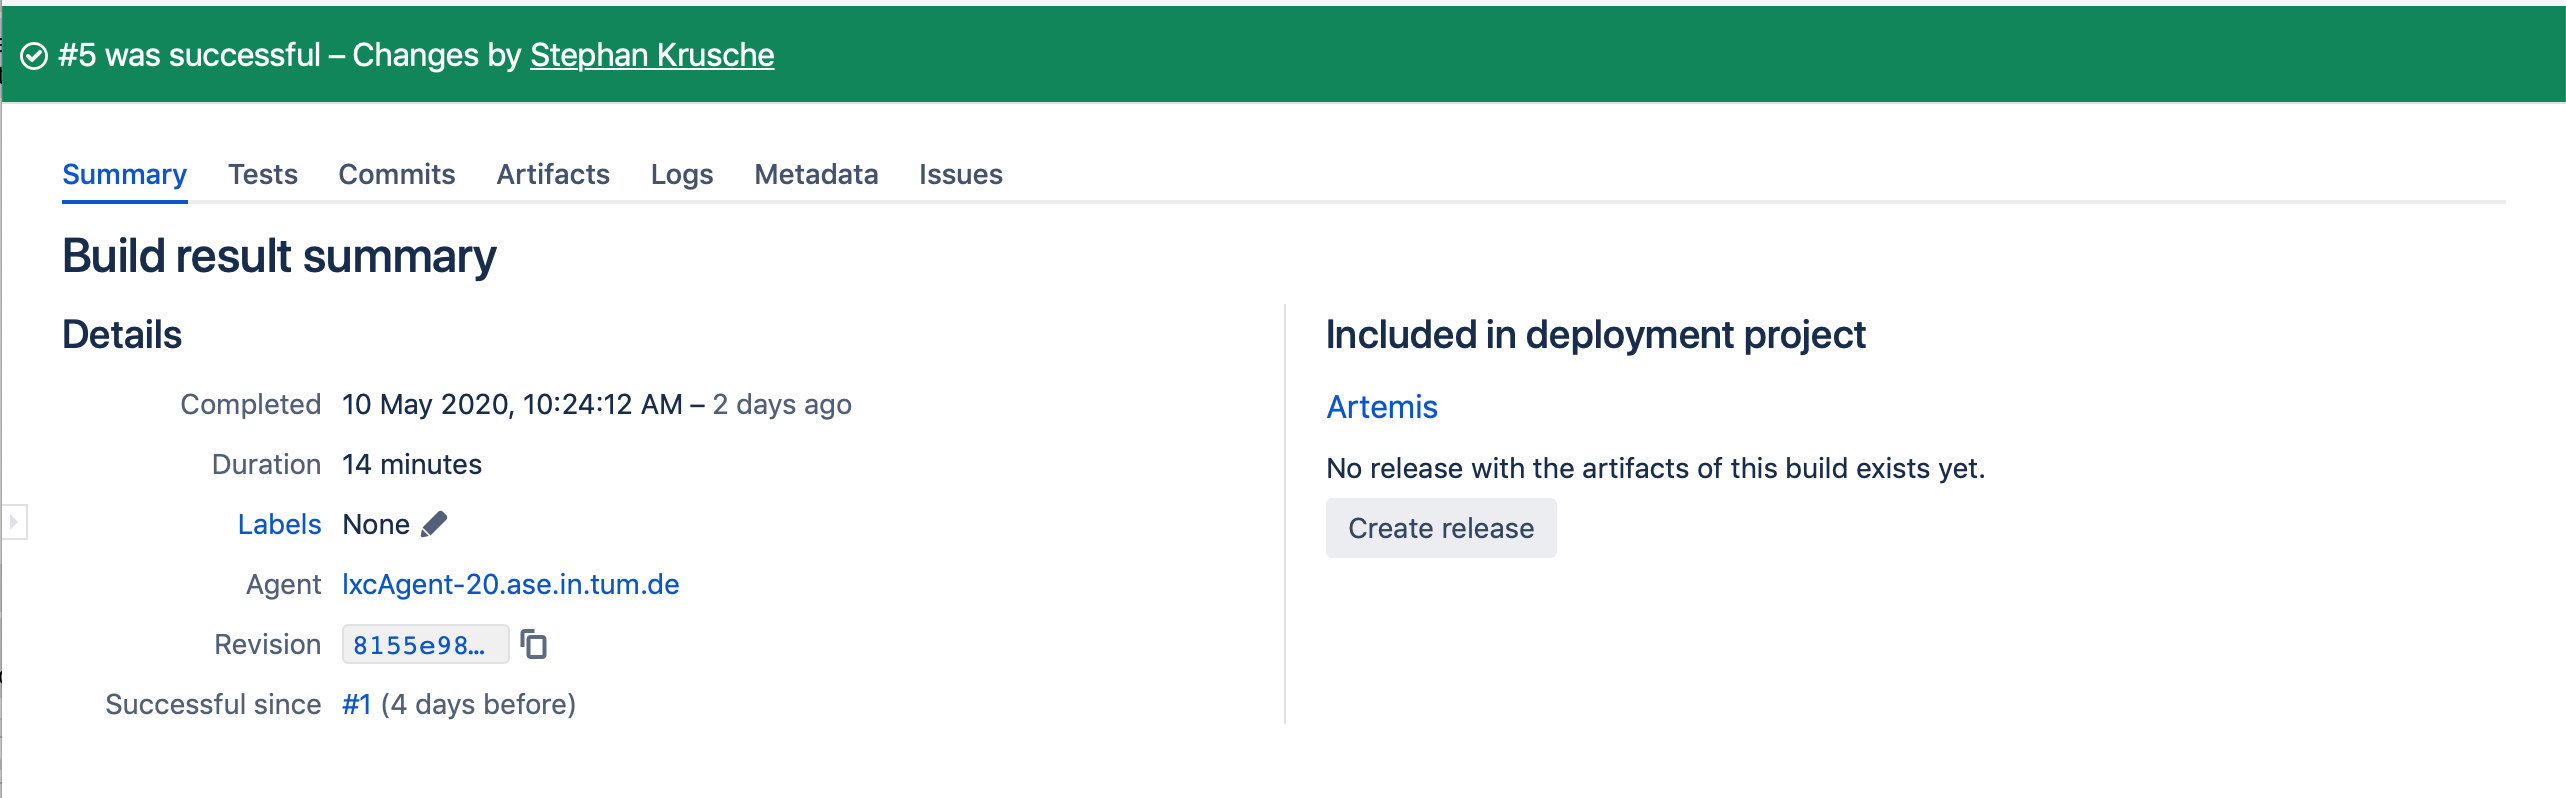This screenshot has width=2566, height=798.
Task: Click the green success checkmark icon
Action: pyautogui.click(x=34, y=56)
